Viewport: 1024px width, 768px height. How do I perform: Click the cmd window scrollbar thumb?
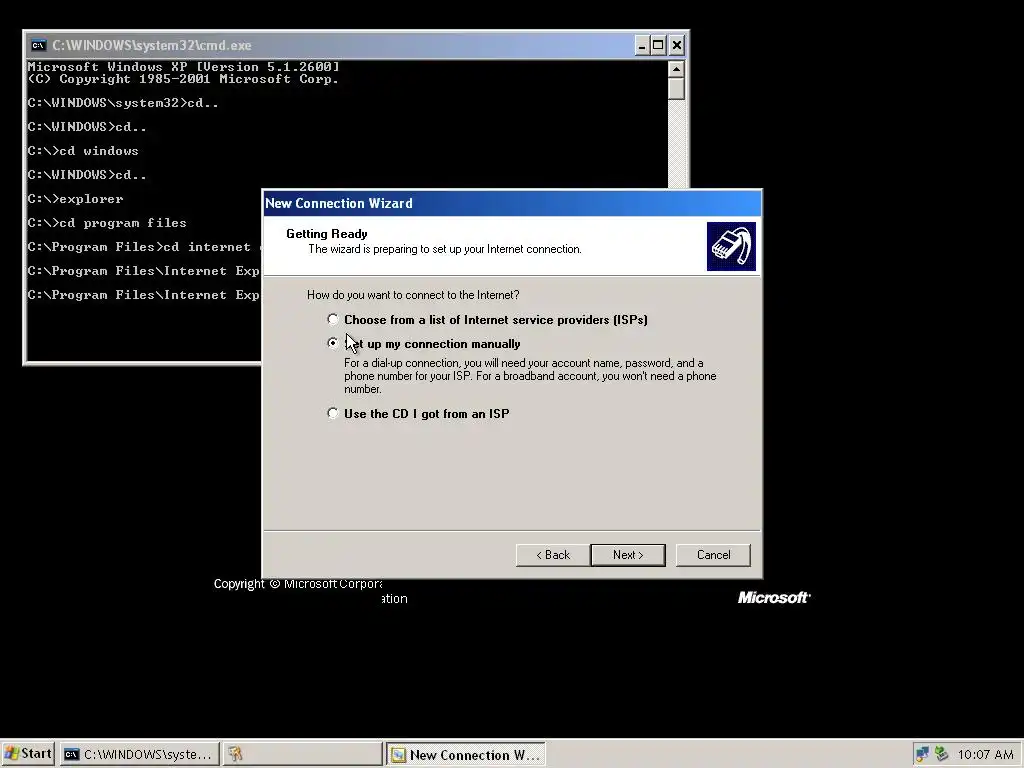tap(677, 89)
